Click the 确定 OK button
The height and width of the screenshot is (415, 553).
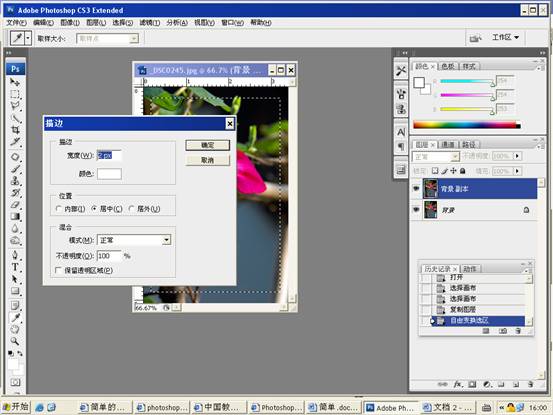[x=207, y=145]
